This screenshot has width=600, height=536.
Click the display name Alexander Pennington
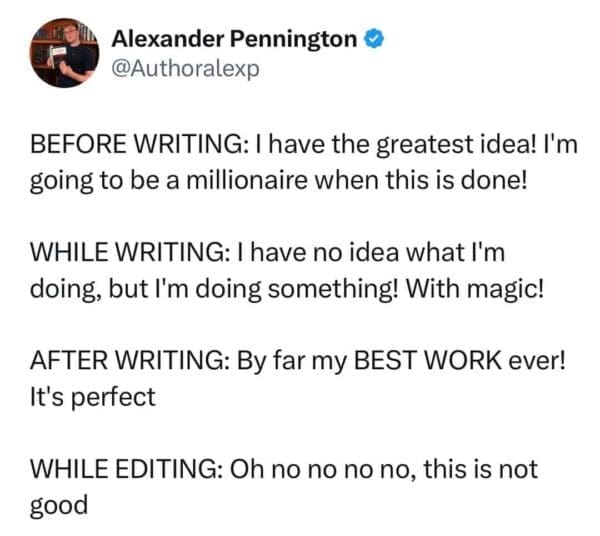235,40
